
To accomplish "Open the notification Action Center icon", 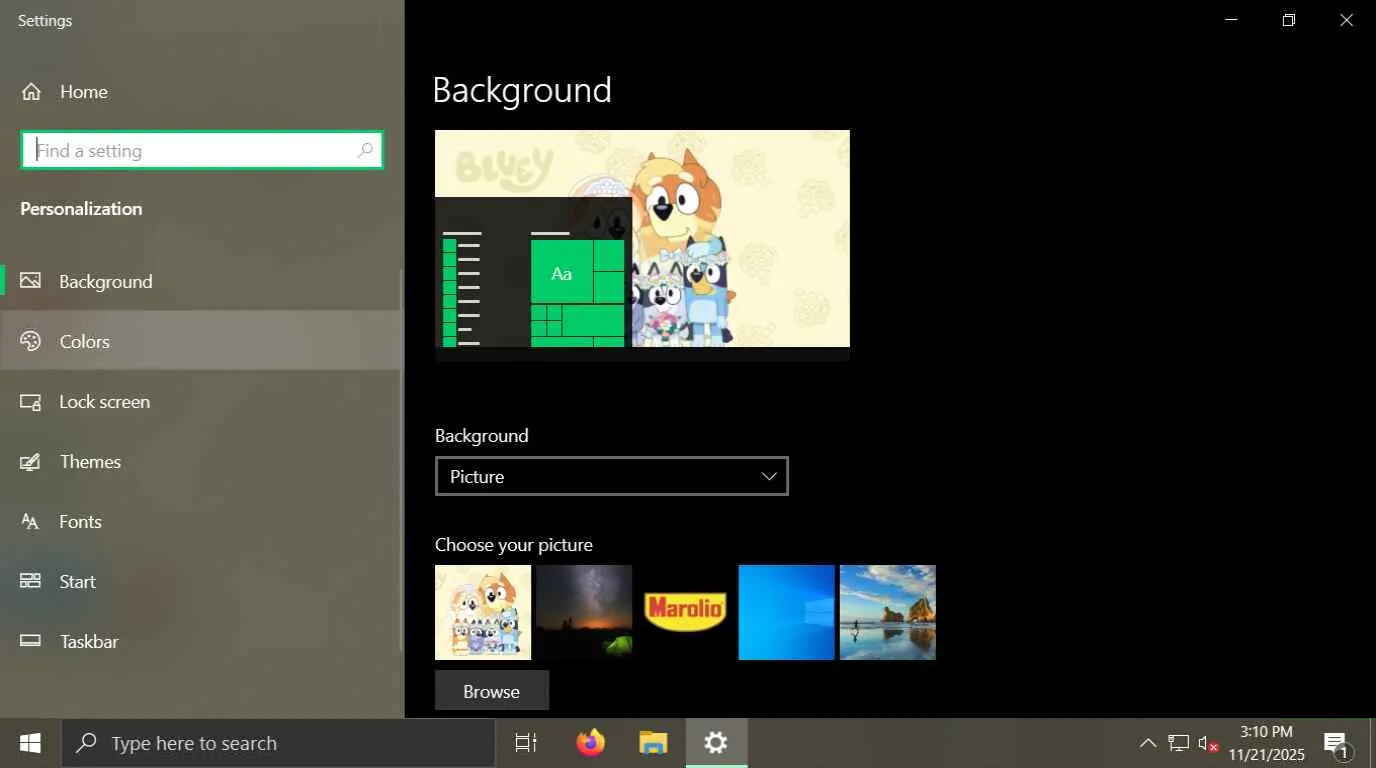I will click(1336, 743).
